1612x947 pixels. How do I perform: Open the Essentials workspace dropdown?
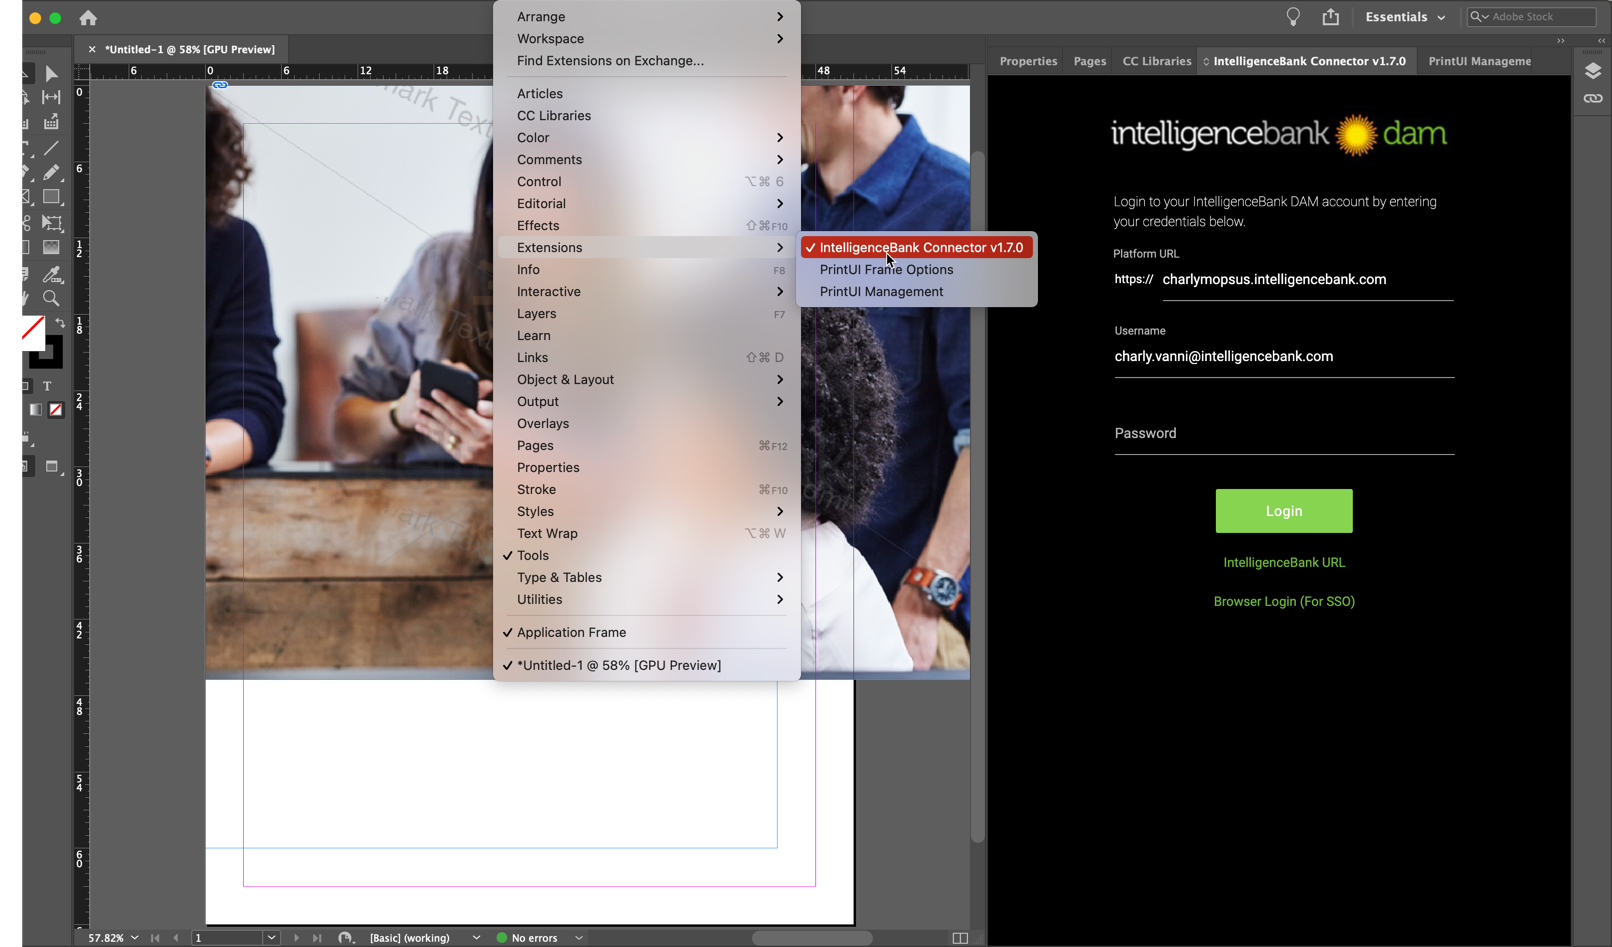(x=1405, y=17)
